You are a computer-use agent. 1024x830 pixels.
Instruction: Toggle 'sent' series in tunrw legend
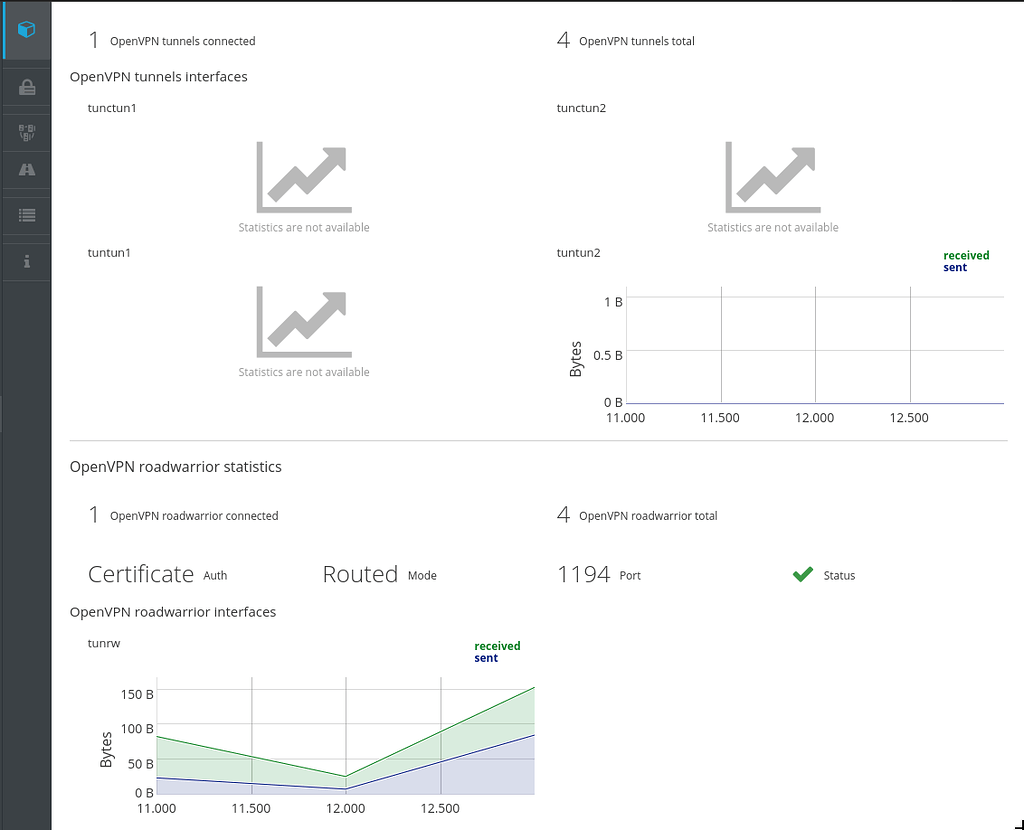pyautogui.click(x=486, y=658)
